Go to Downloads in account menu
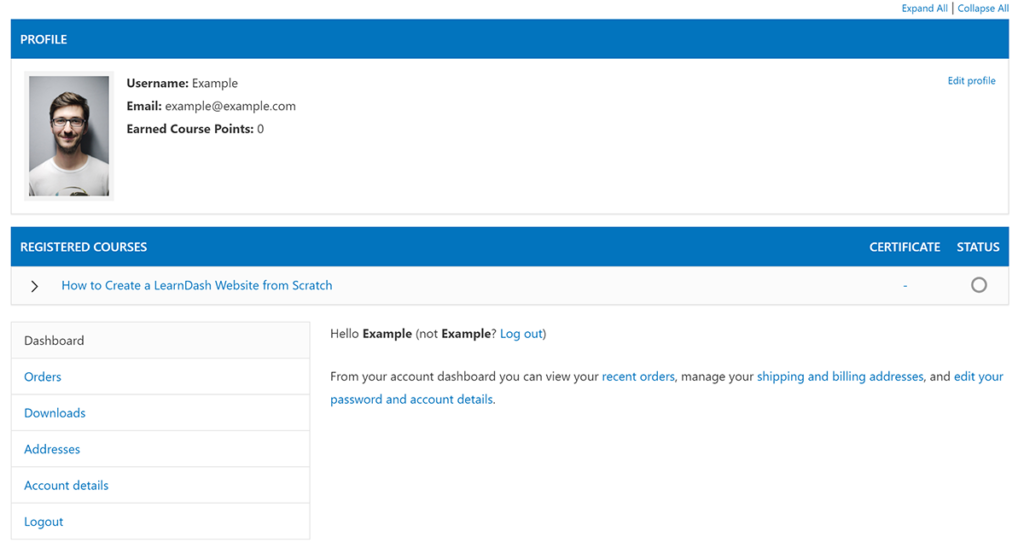The height and width of the screenshot is (560, 1024). tap(55, 413)
